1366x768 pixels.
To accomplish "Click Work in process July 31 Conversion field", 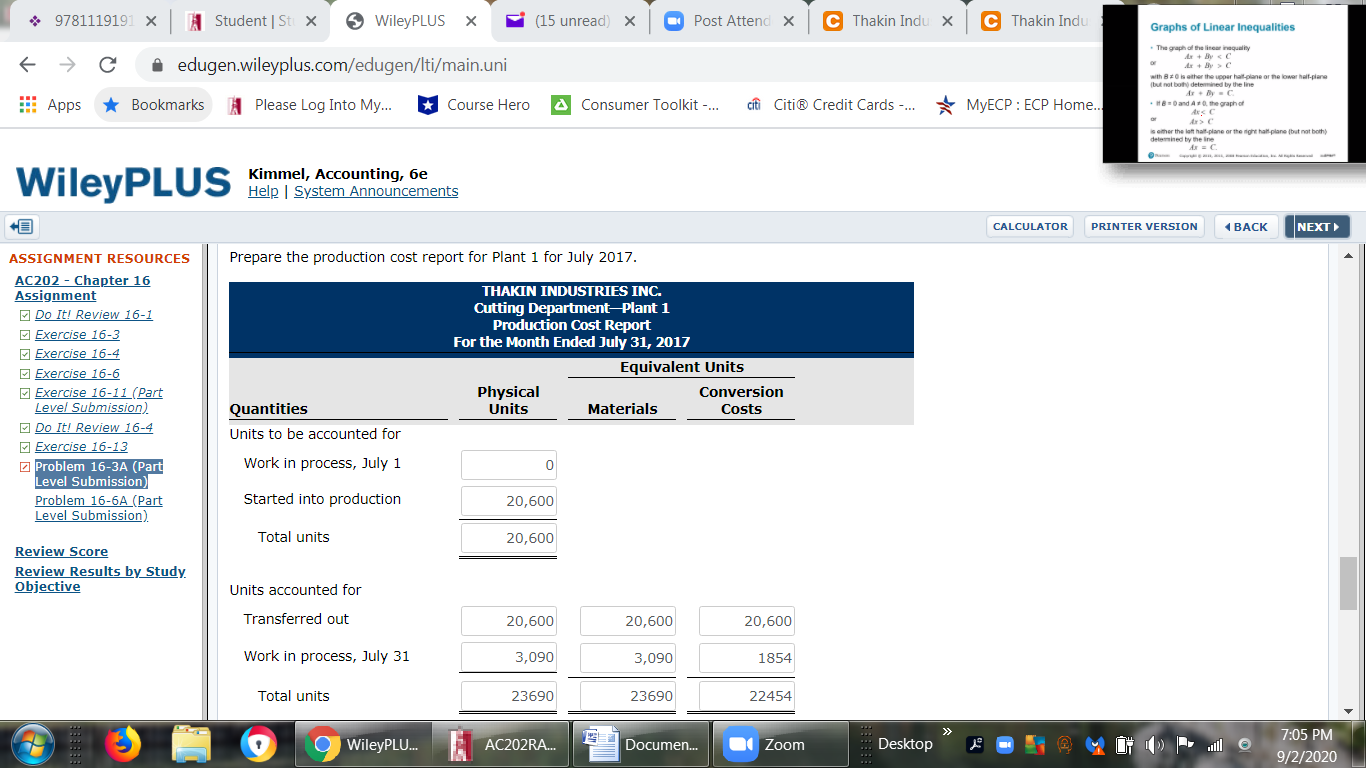I will [x=747, y=658].
